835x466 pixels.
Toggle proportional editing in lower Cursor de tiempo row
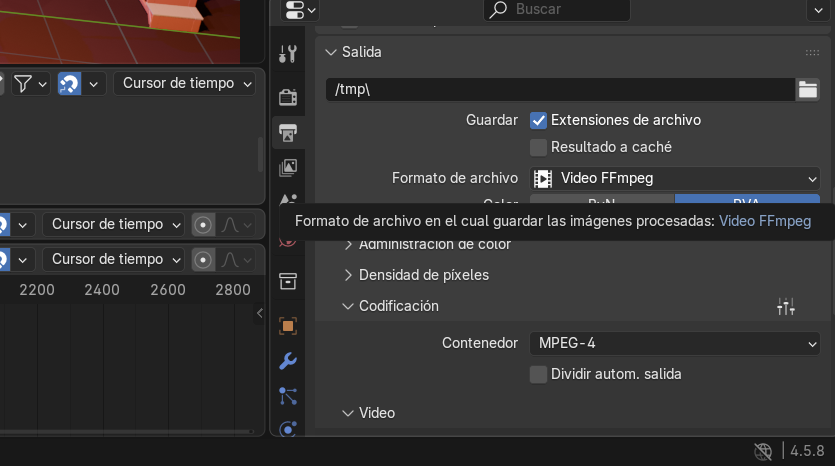coord(203,260)
